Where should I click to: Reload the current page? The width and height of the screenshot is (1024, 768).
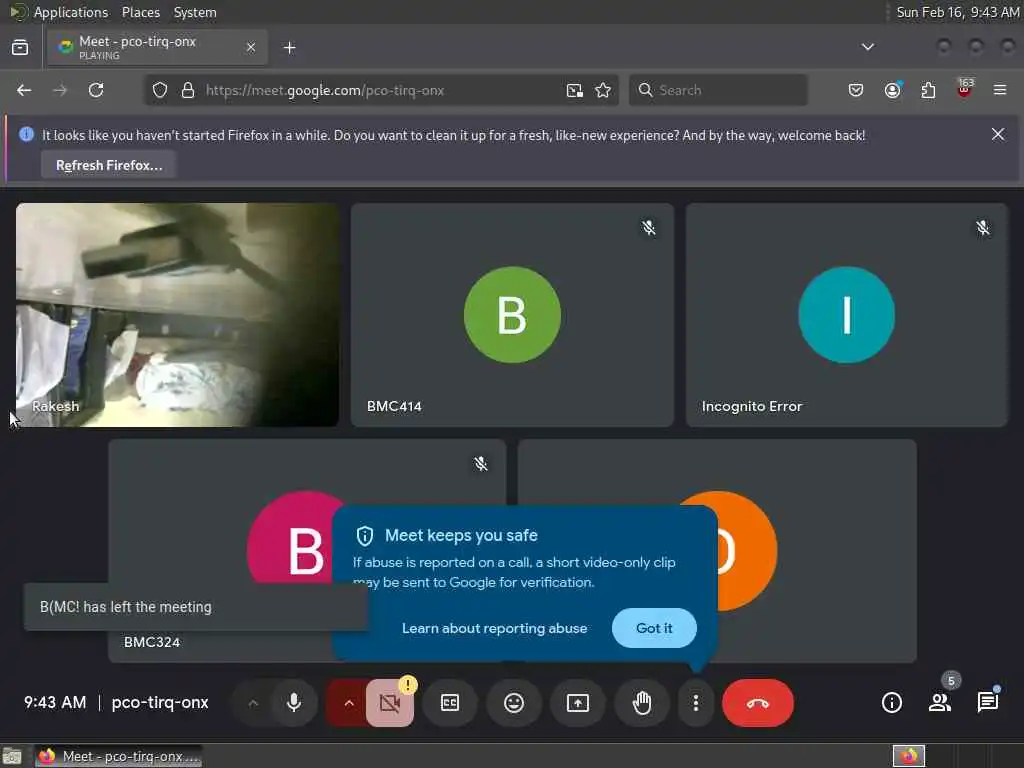point(96,90)
